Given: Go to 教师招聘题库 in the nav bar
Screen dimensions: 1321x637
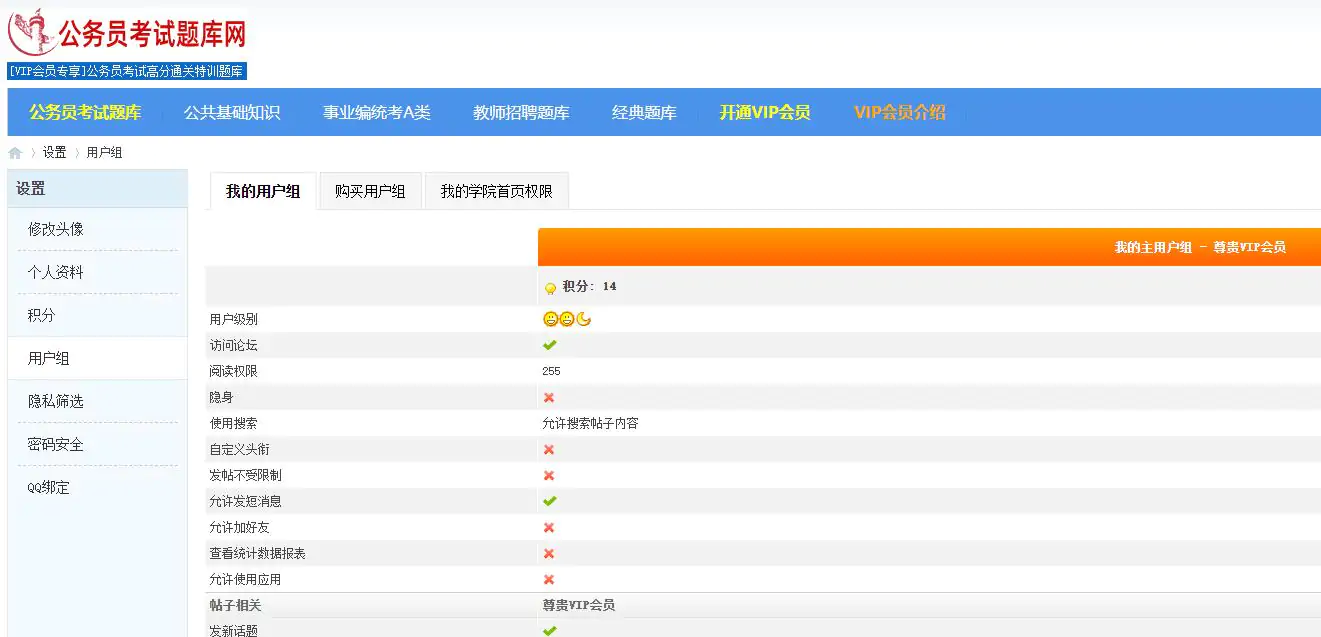Looking at the screenshot, I should [521, 113].
